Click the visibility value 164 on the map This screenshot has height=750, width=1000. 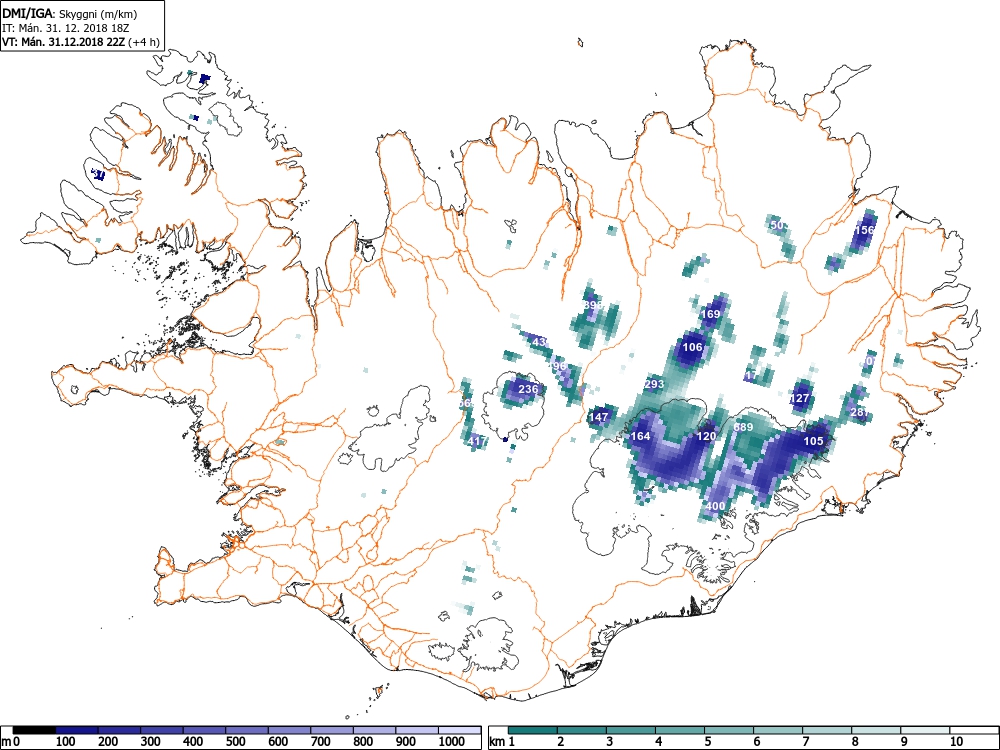(640, 436)
